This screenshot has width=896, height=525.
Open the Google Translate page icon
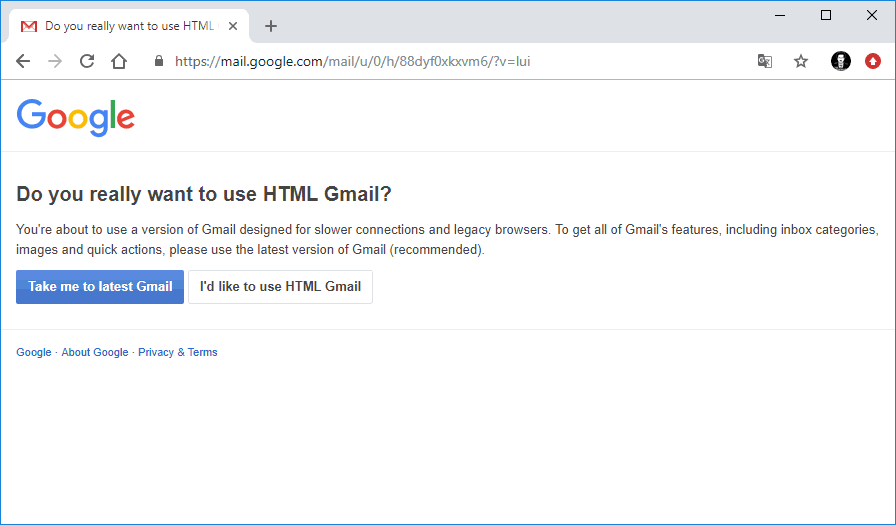click(765, 61)
